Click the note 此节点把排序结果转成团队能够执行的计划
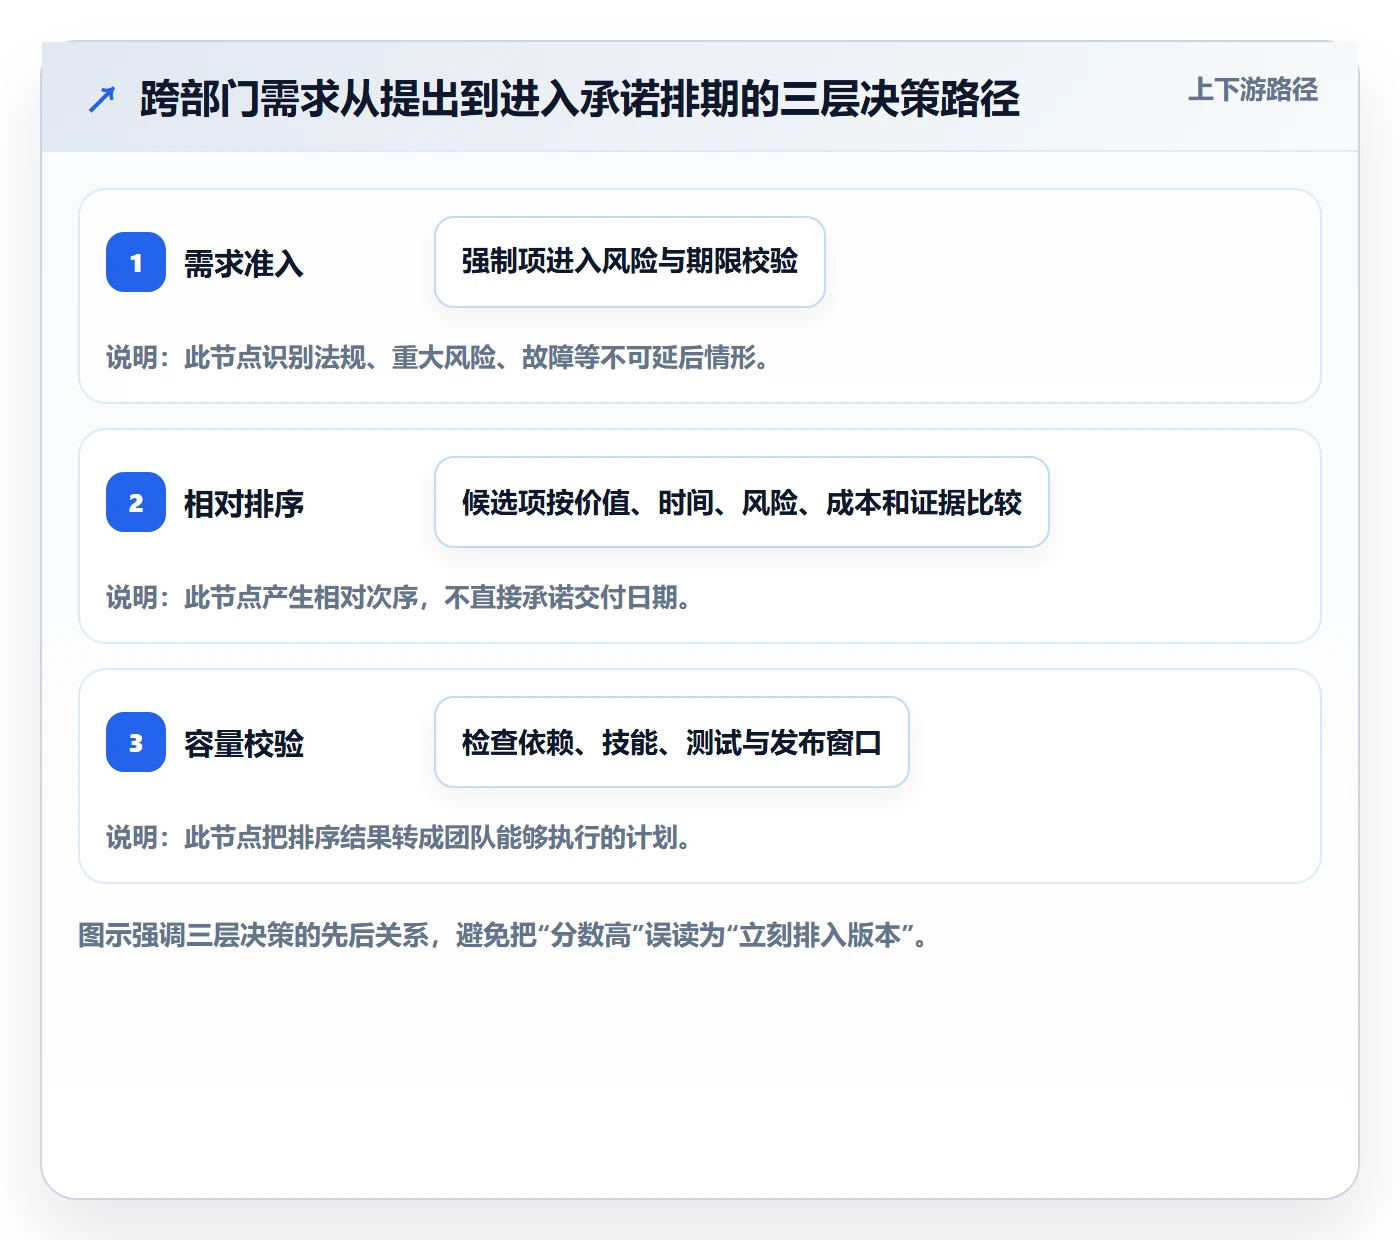This screenshot has width=1400, height=1240. pos(398,838)
